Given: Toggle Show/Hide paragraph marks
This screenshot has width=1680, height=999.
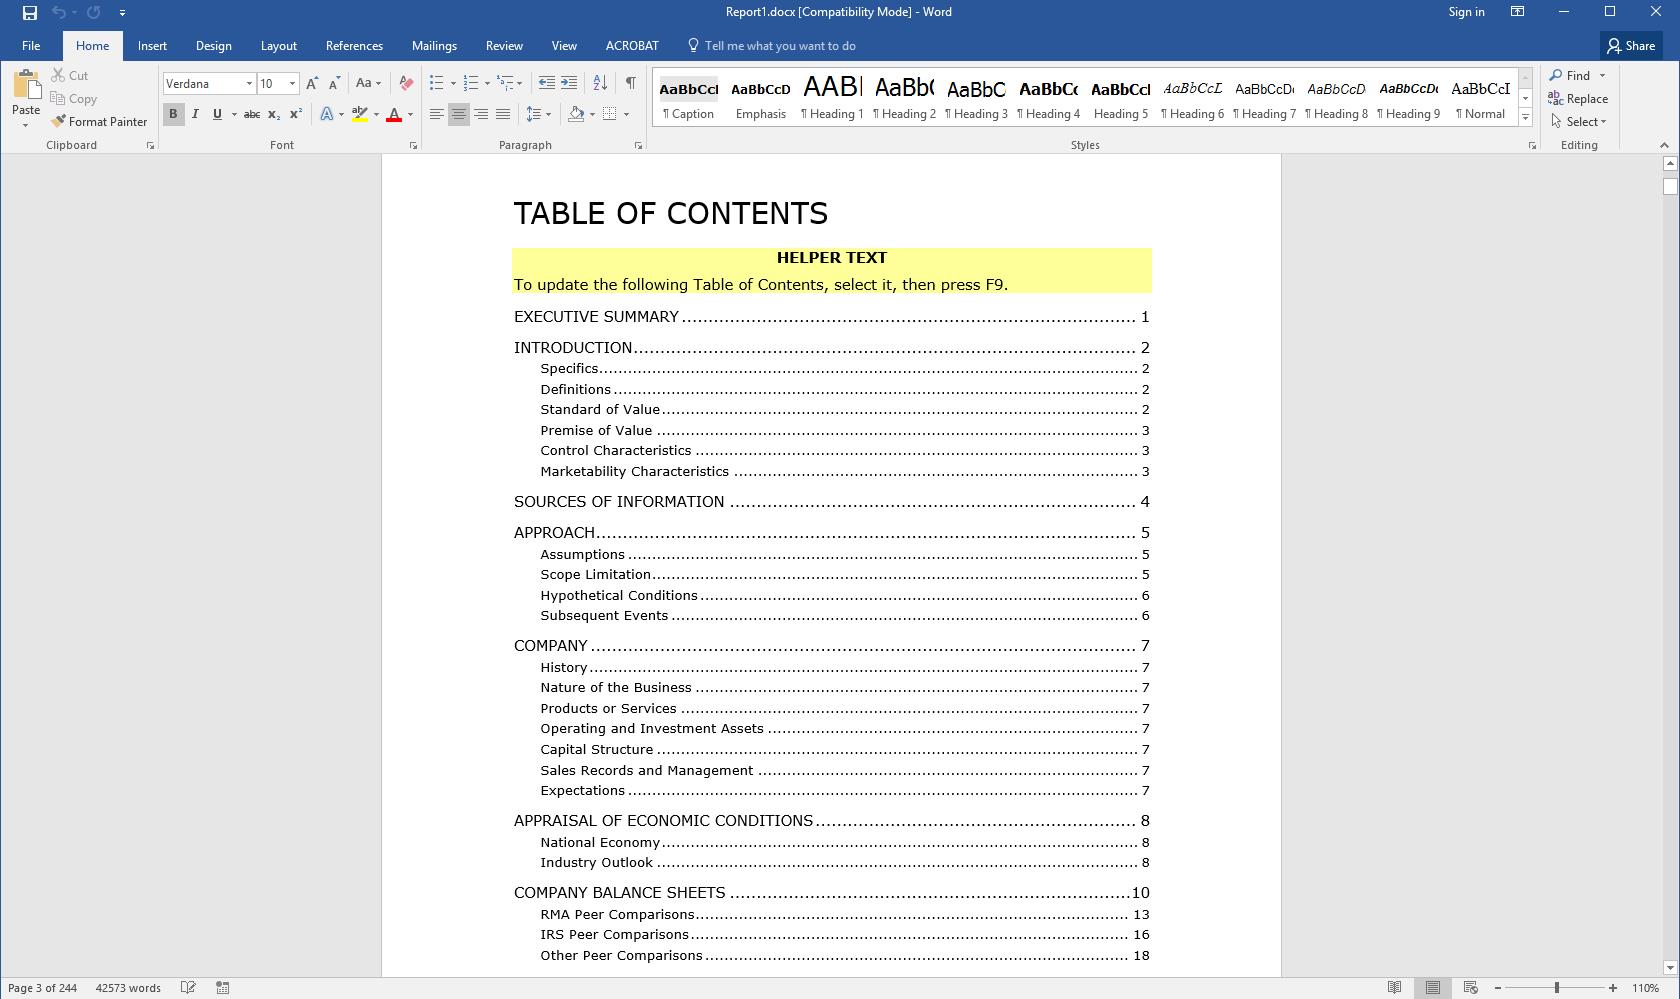Looking at the screenshot, I should click(630, 83).
